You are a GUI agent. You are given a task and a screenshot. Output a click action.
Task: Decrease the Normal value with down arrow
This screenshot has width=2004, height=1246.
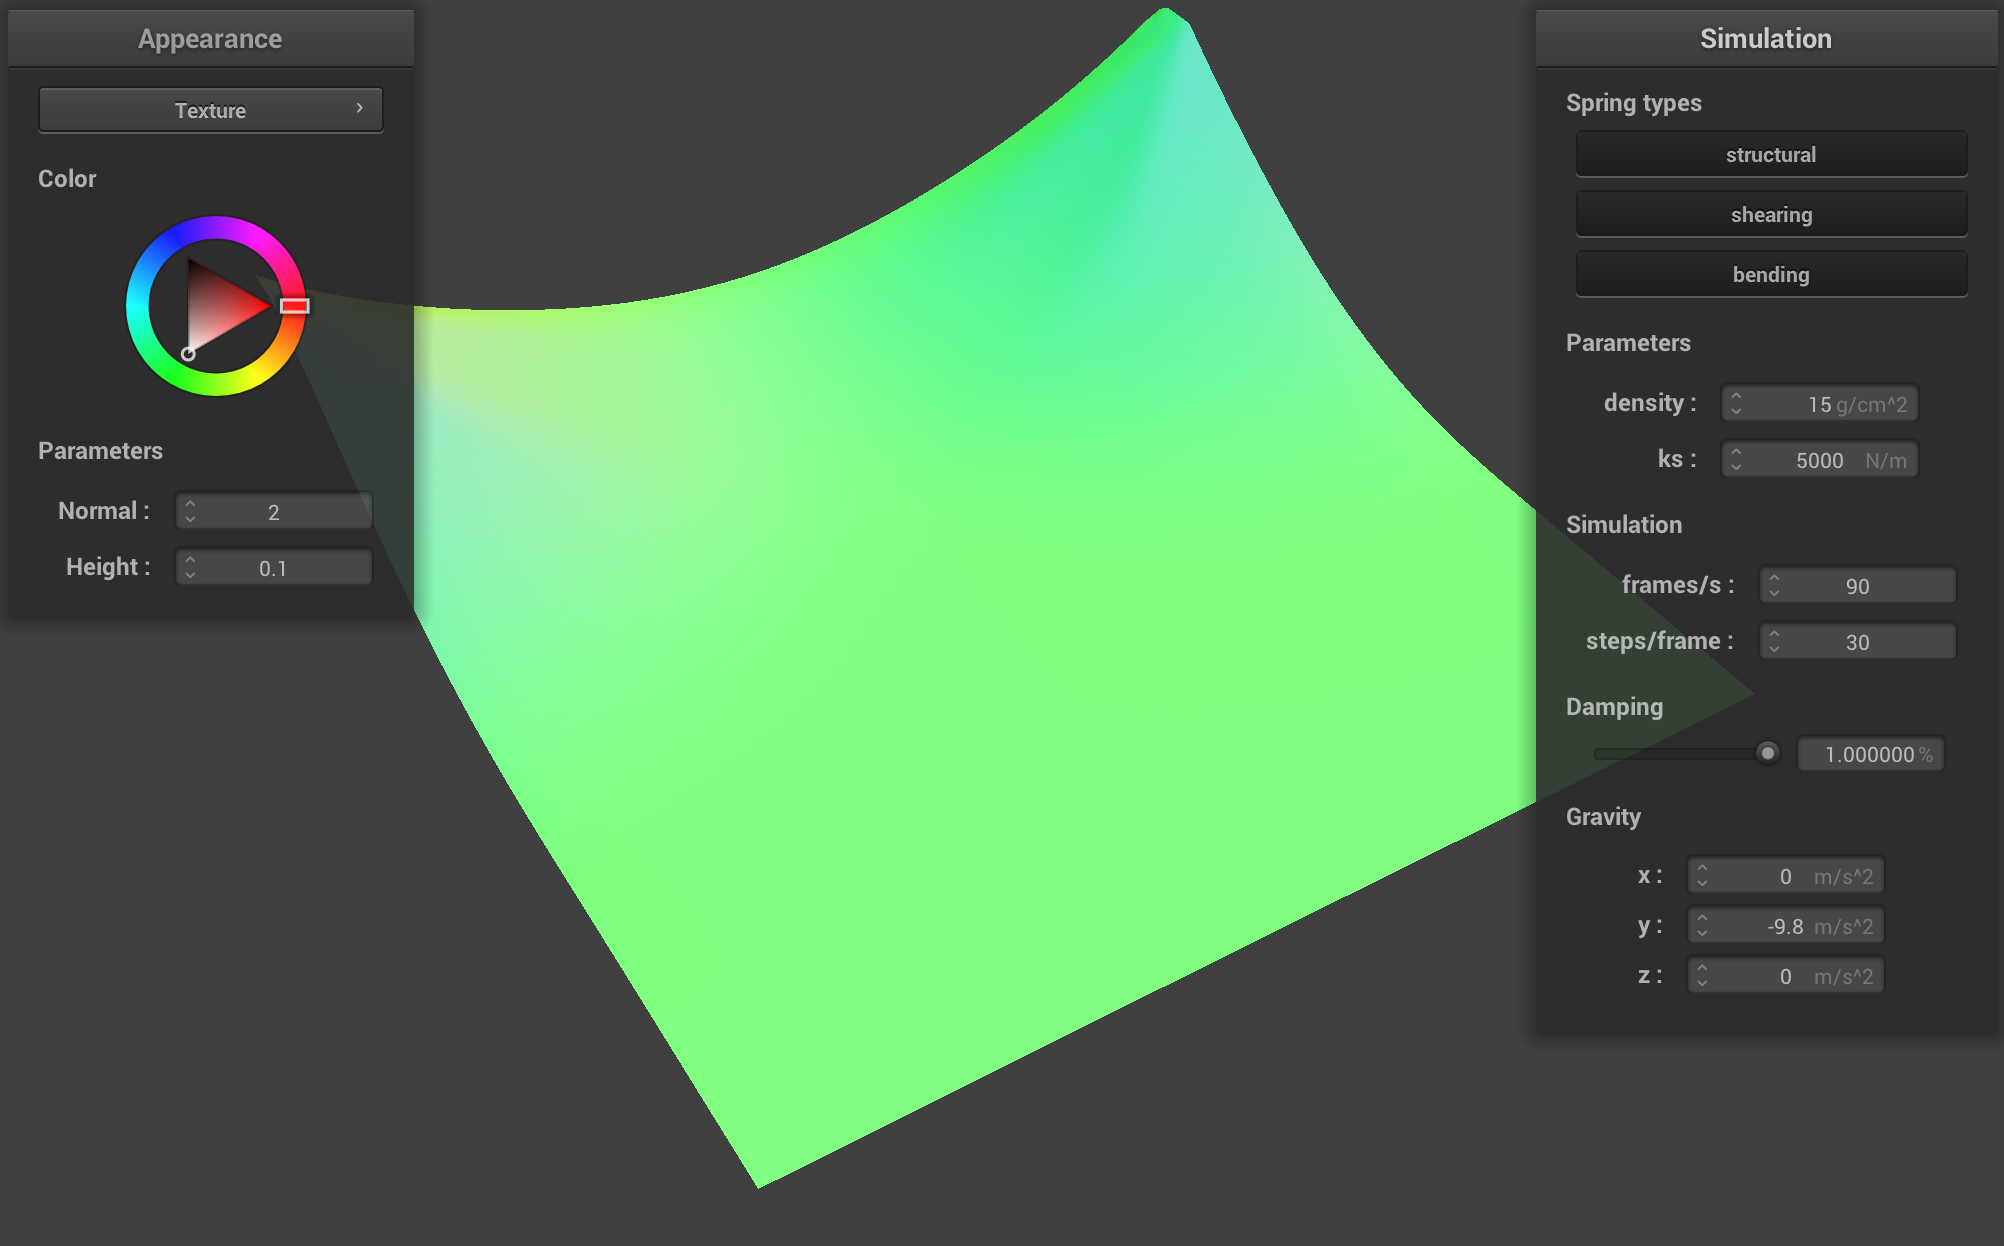(x=190, y=519)
